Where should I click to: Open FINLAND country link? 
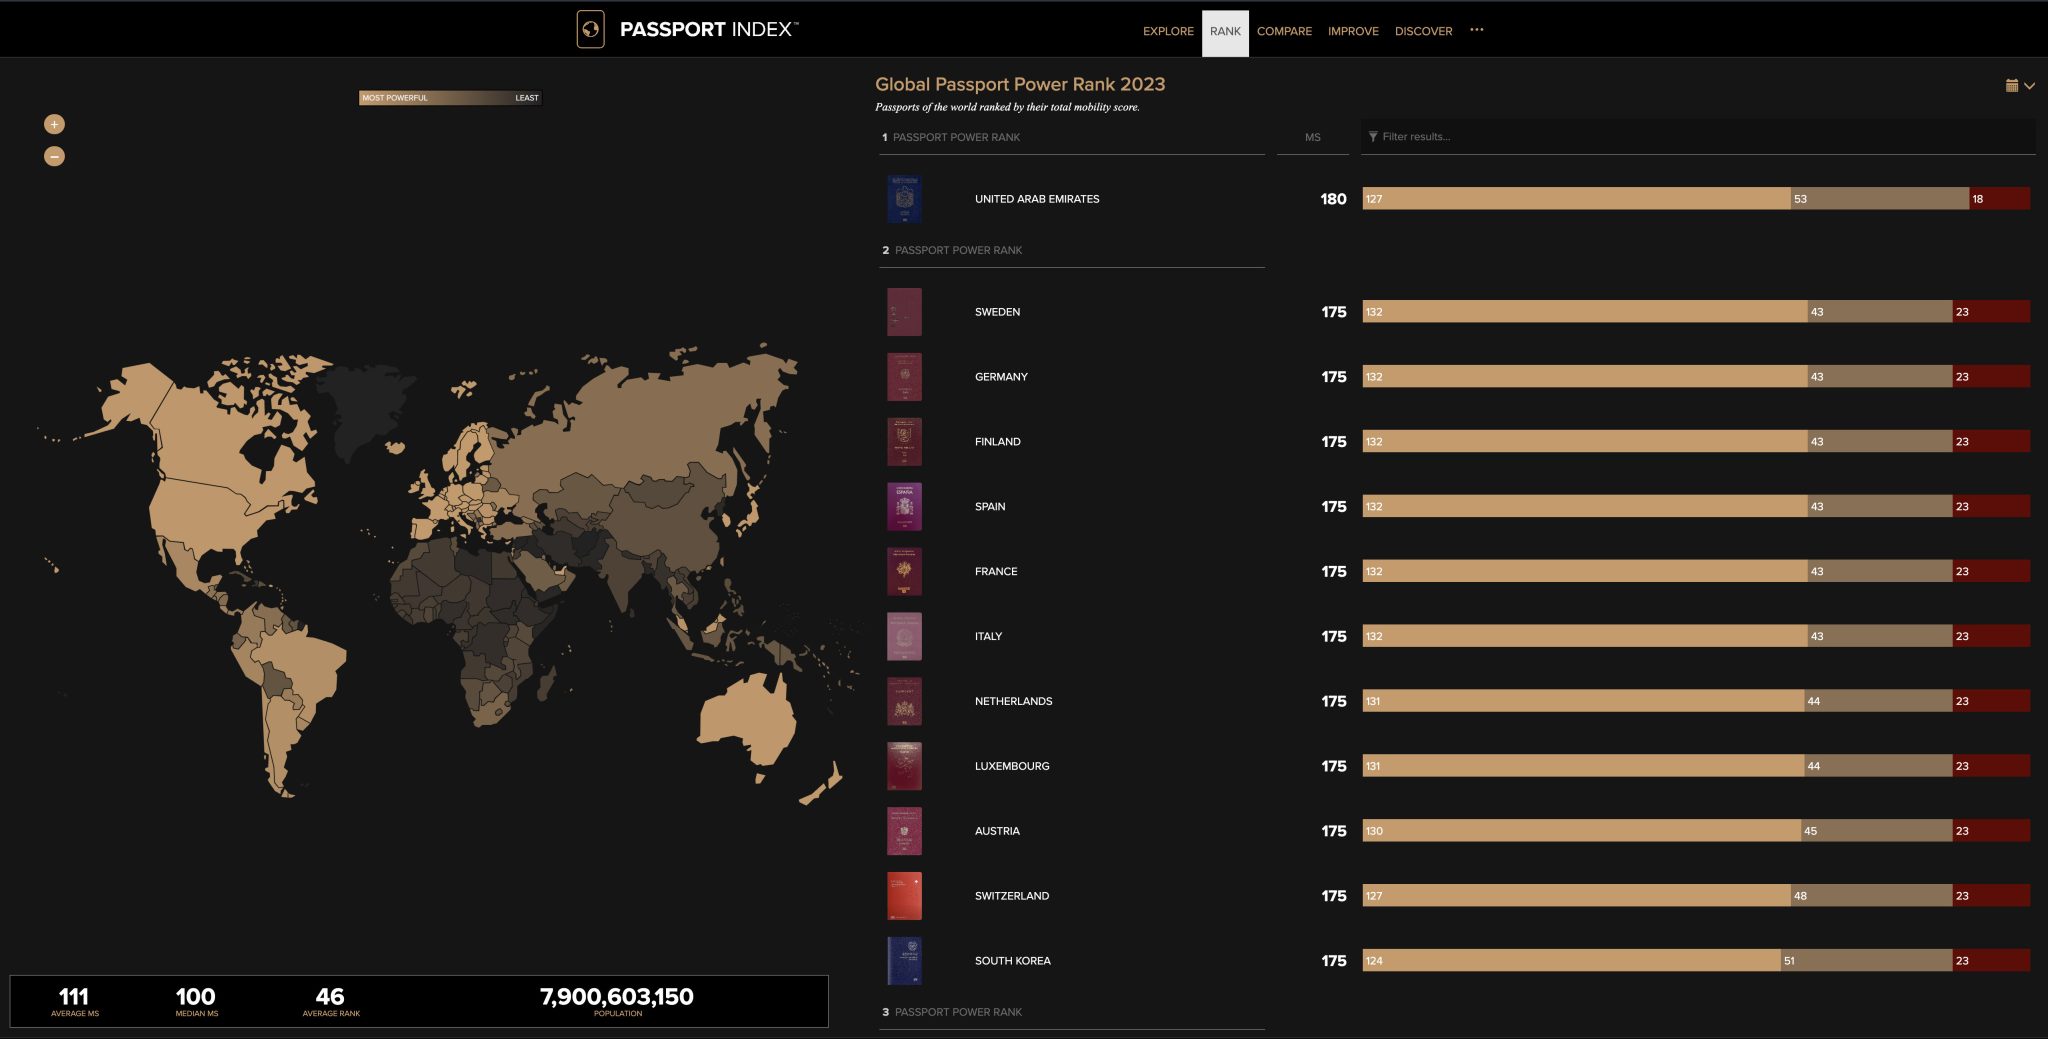tap(997, 442)
